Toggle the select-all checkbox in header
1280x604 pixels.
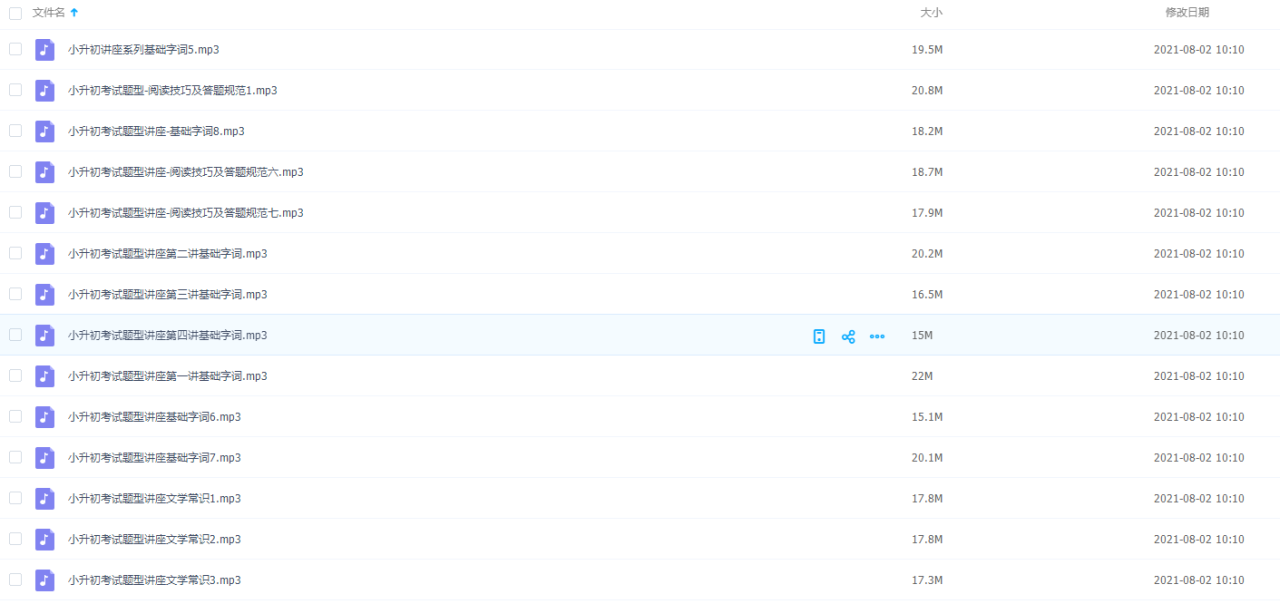(x=15, y=13)
